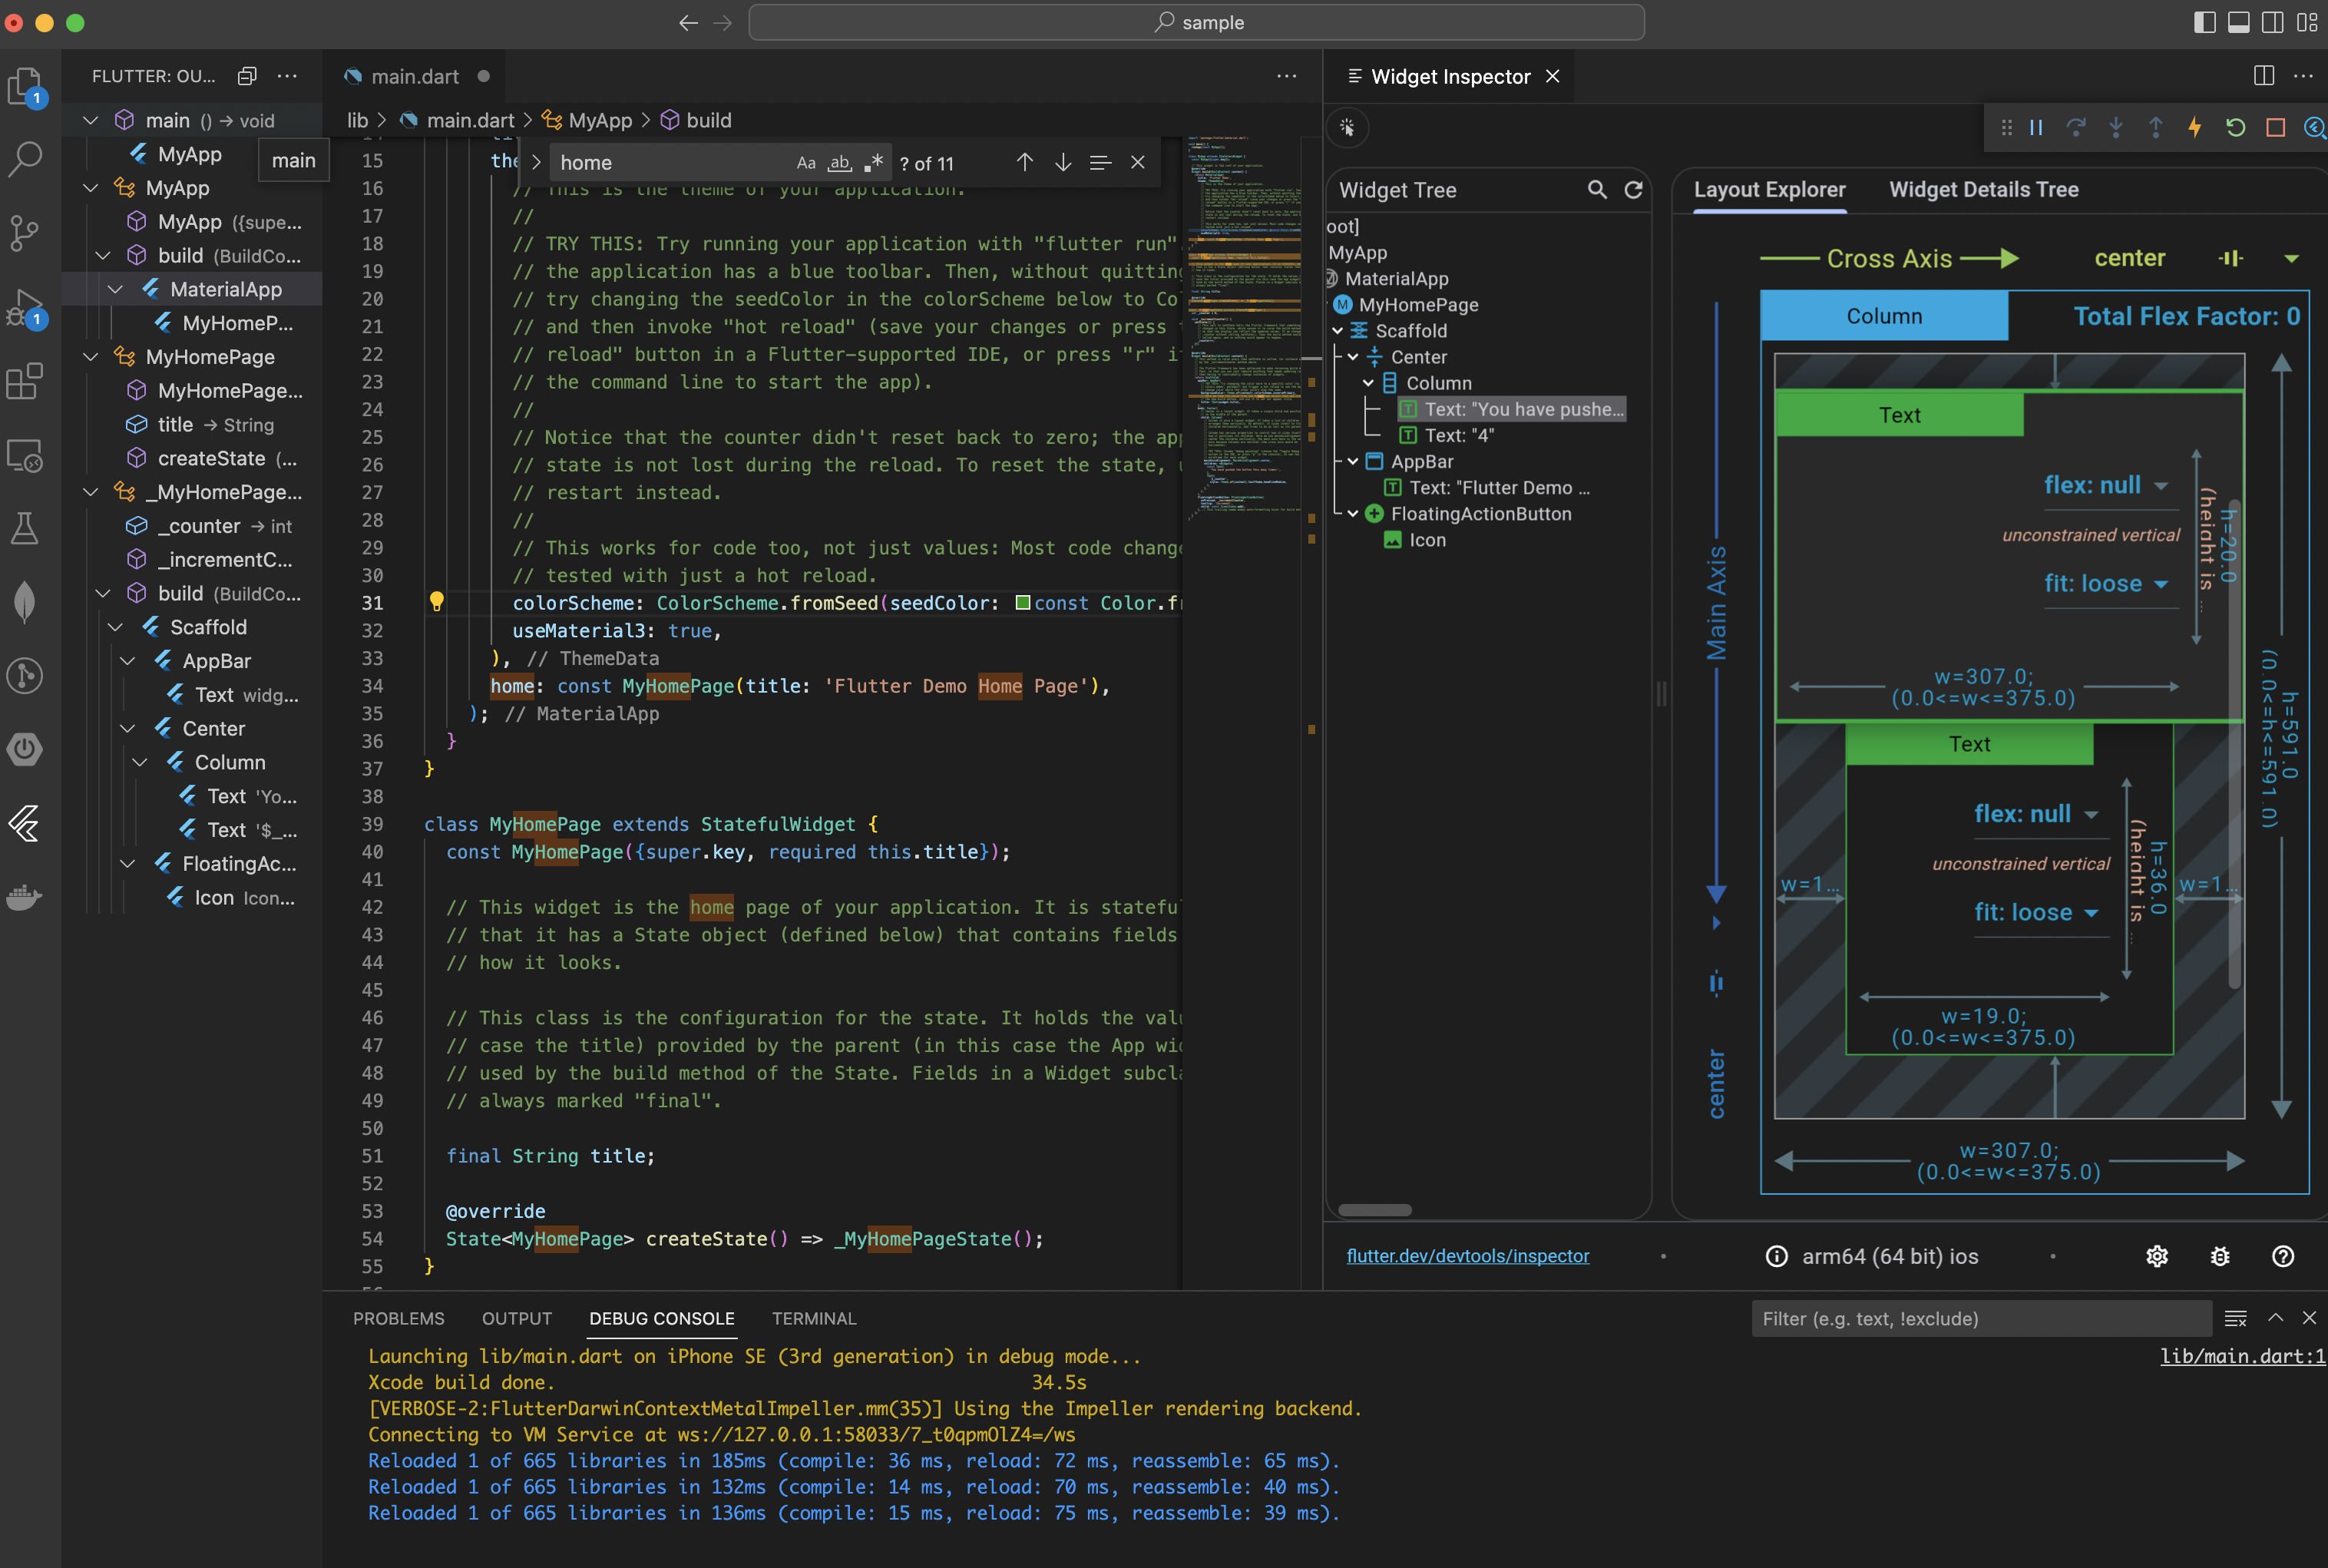This screenshot has height=1568, width=2328.
Task: Toggle select widget mode in inspector
Action: tap(1347, 127)
